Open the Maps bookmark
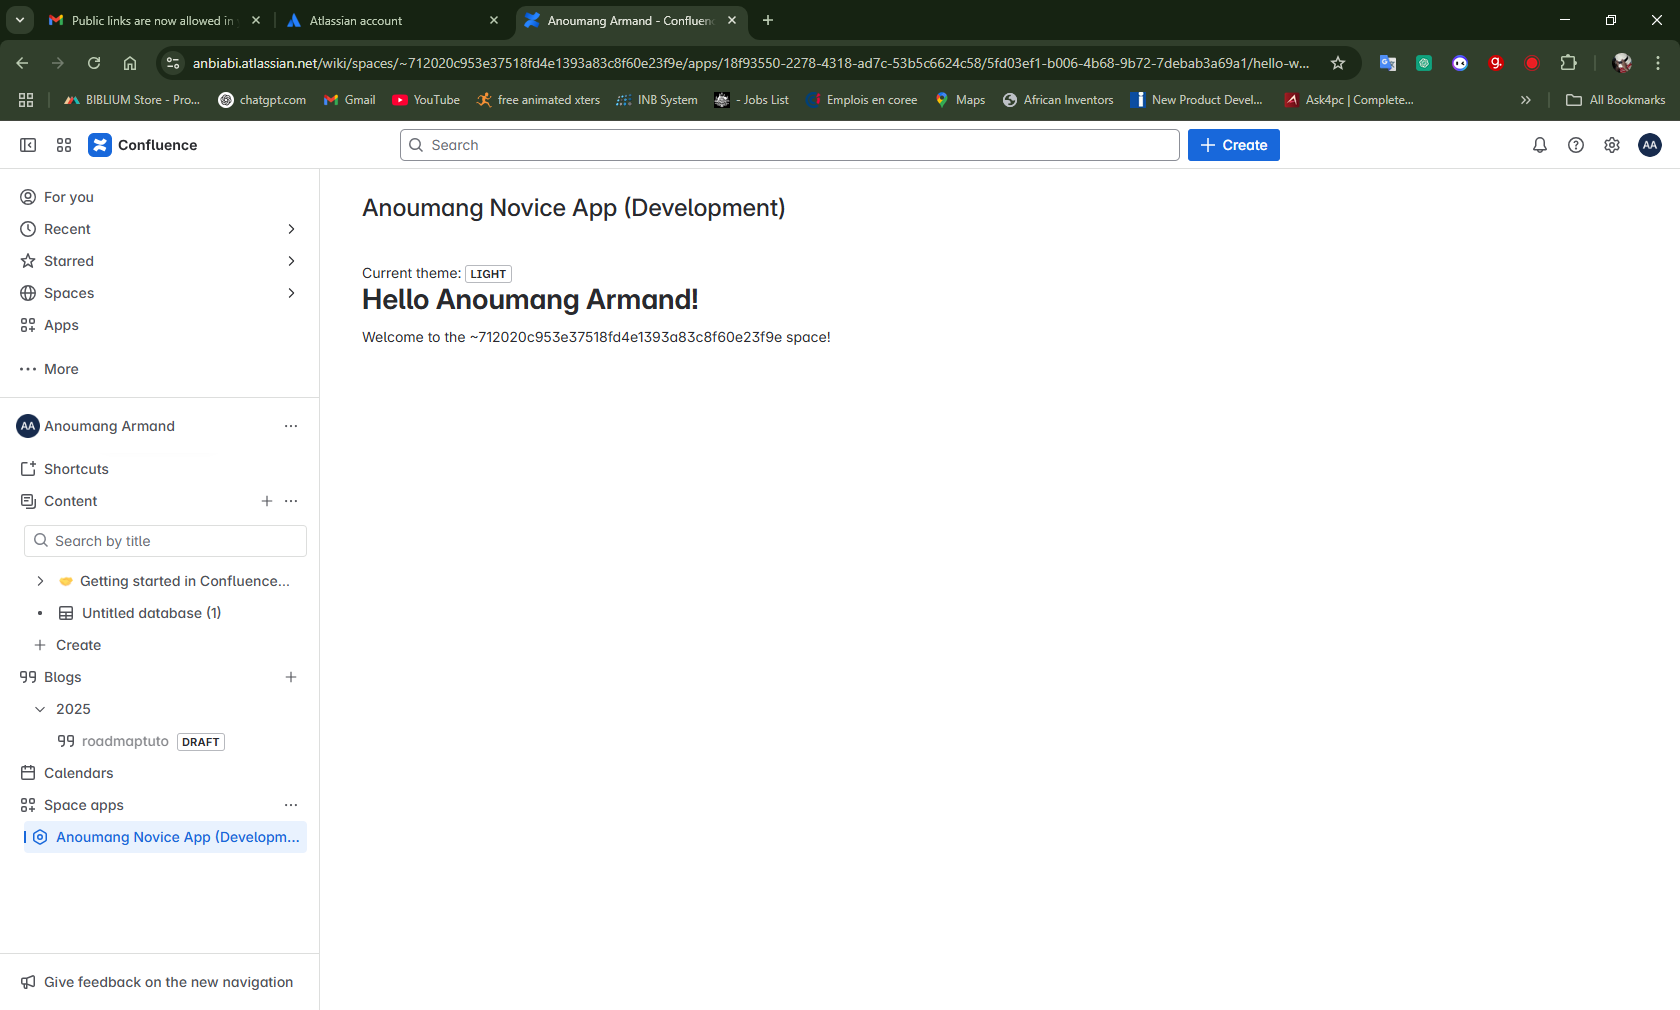The width and height of the screenshot is (1680, 1010). coord(960,100)
